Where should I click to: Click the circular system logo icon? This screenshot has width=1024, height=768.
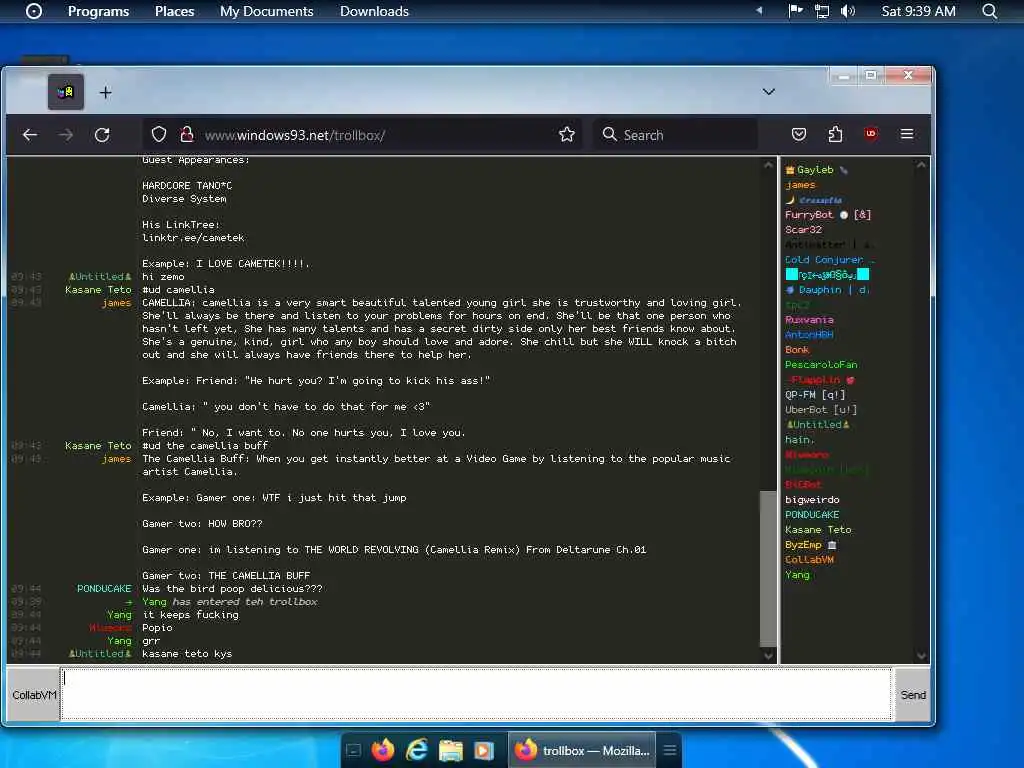pyautogui.click(x=34, y=11)
